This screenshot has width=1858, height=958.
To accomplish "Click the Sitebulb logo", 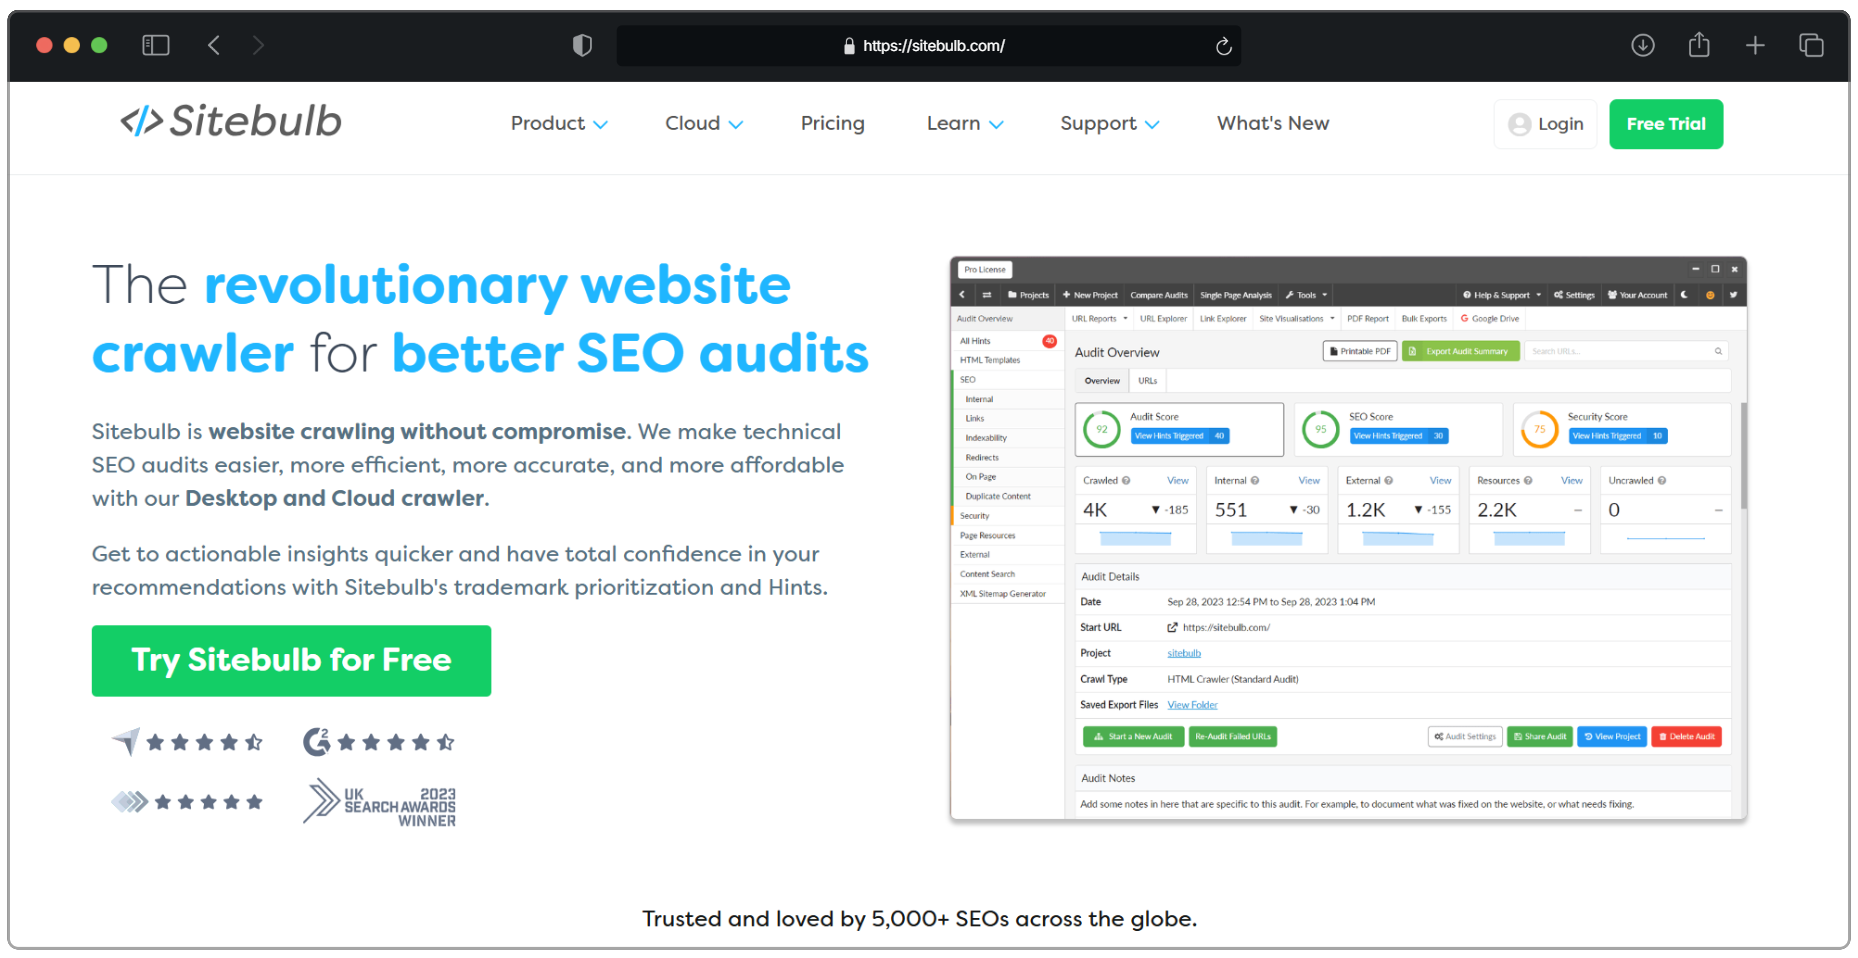I will 231,121.
